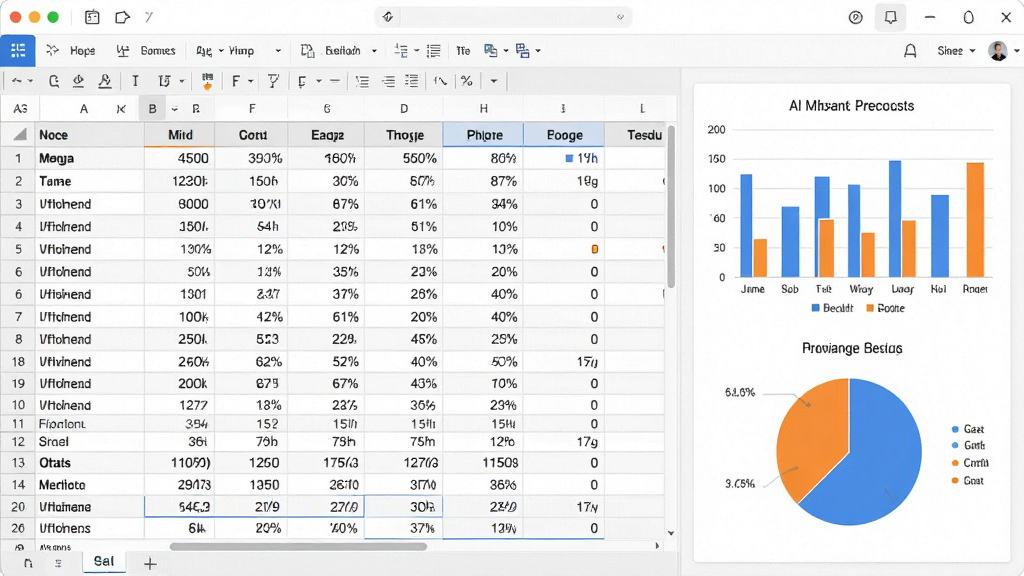
Task: Open the bell alerts icon near Shee
Action: (x=910, y=51)
